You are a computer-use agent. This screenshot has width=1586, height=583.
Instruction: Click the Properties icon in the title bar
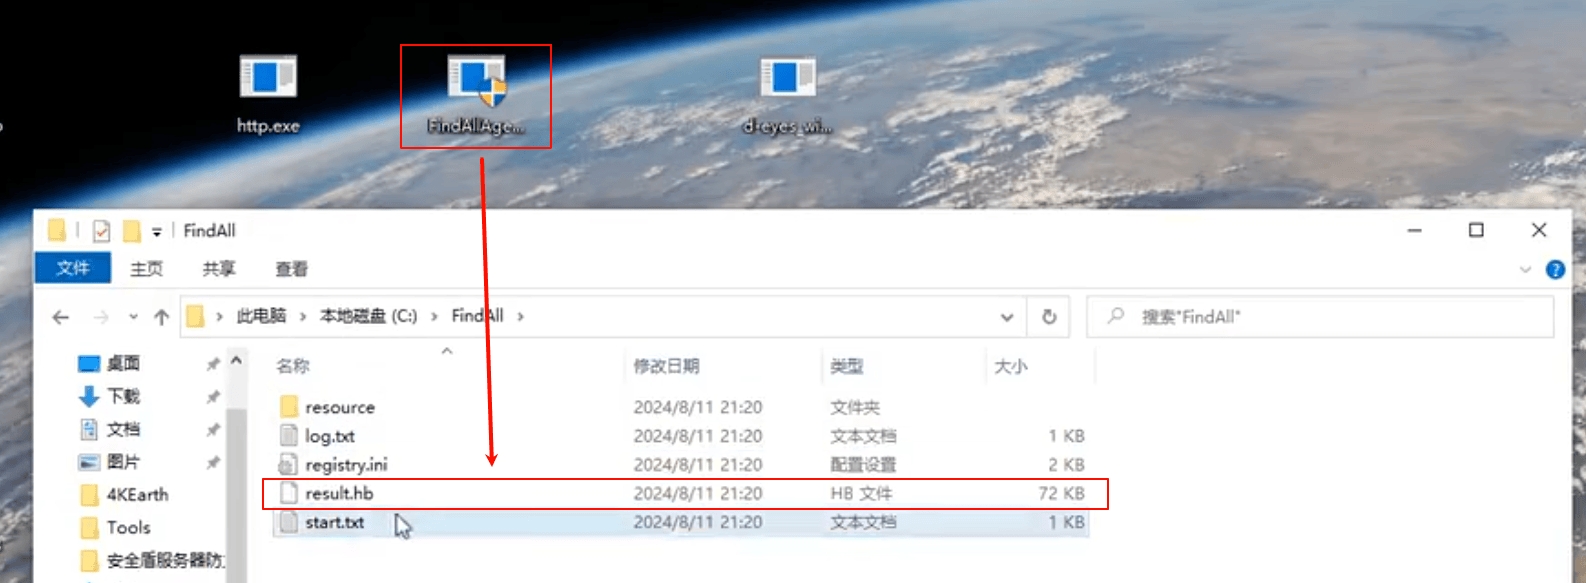click(101, 231)
